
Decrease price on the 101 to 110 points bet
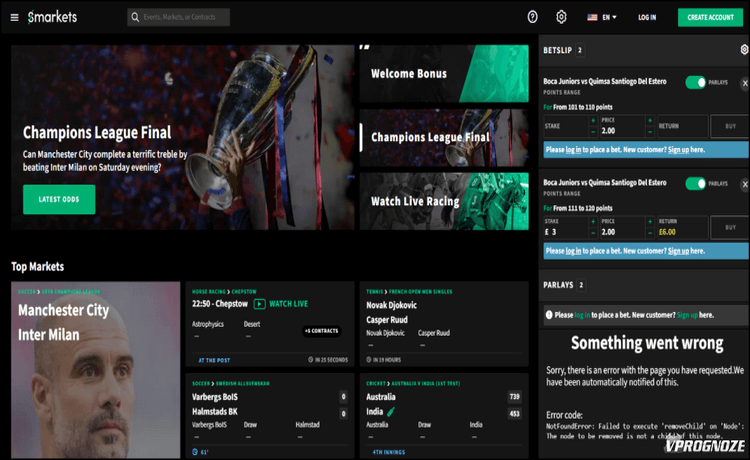pos(650,131)
